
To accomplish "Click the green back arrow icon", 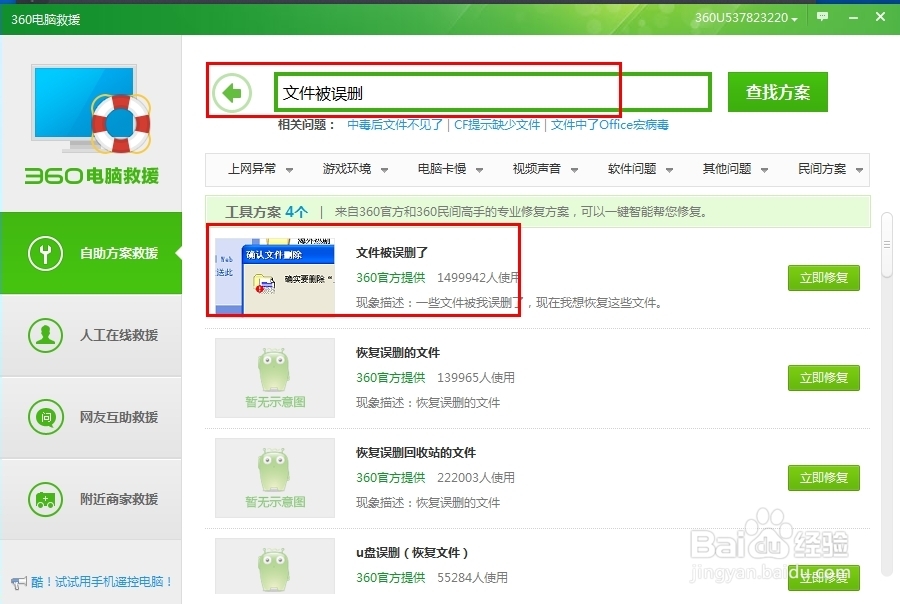I will (x=232, y=93).
